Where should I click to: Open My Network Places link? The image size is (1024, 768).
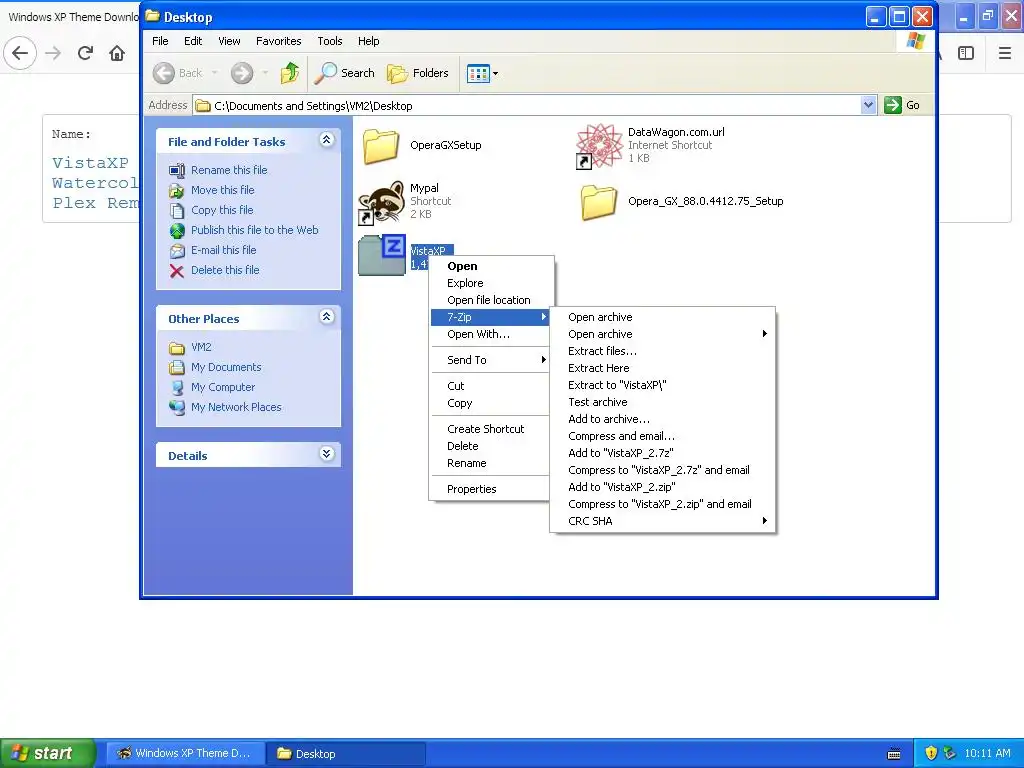click(x=236, y=408)
